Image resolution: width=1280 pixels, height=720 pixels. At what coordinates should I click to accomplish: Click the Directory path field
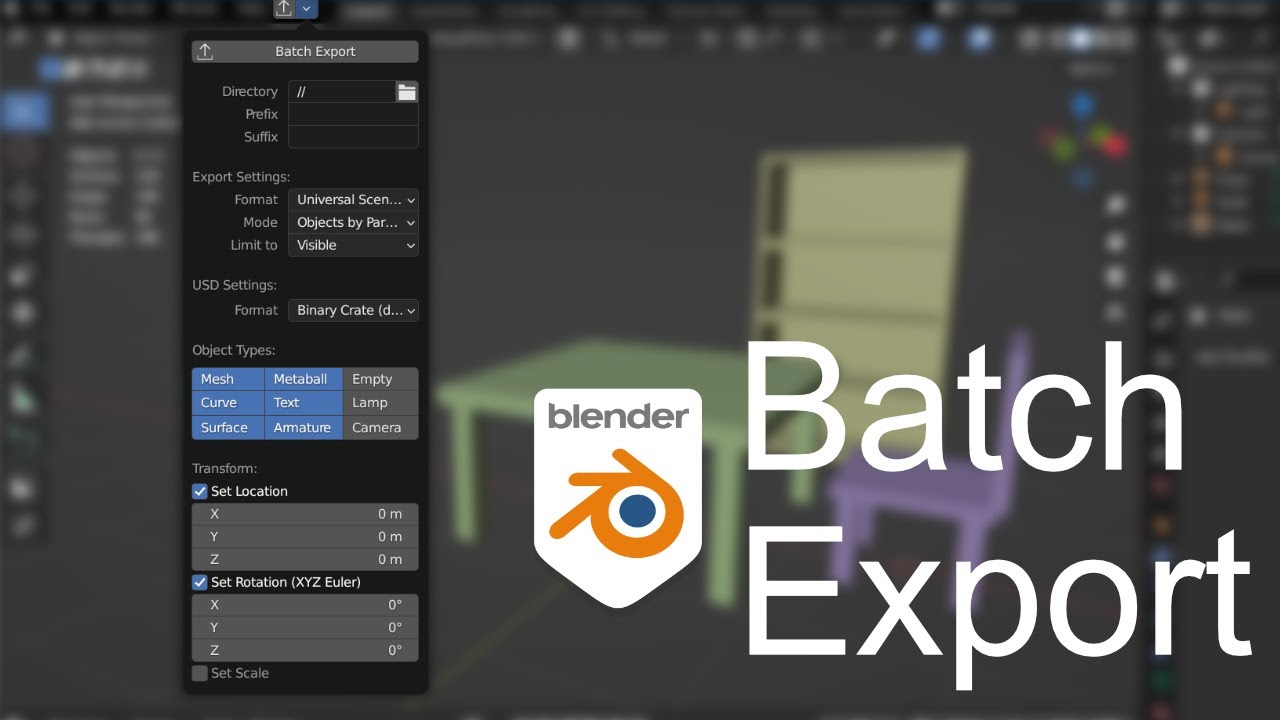[x=342, y=92]
